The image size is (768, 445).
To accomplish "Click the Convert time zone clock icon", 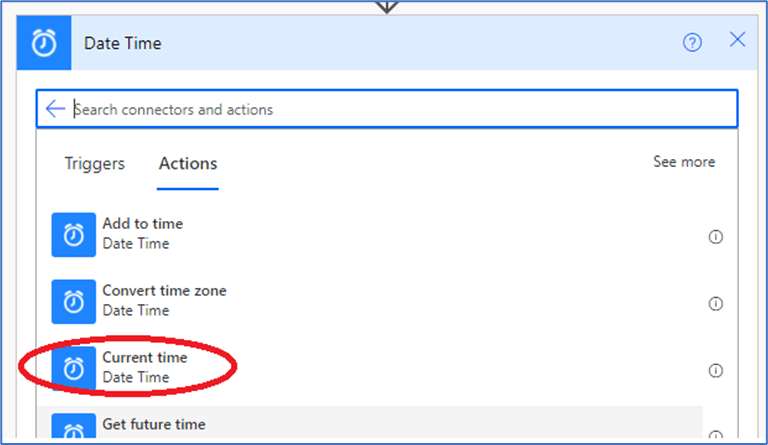I will click(74, 302).
